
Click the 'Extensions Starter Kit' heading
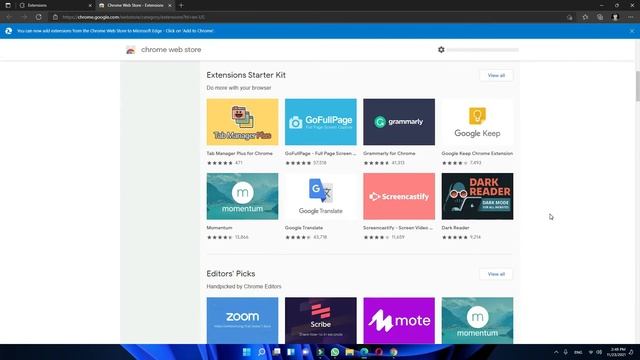tap(246, 75)
